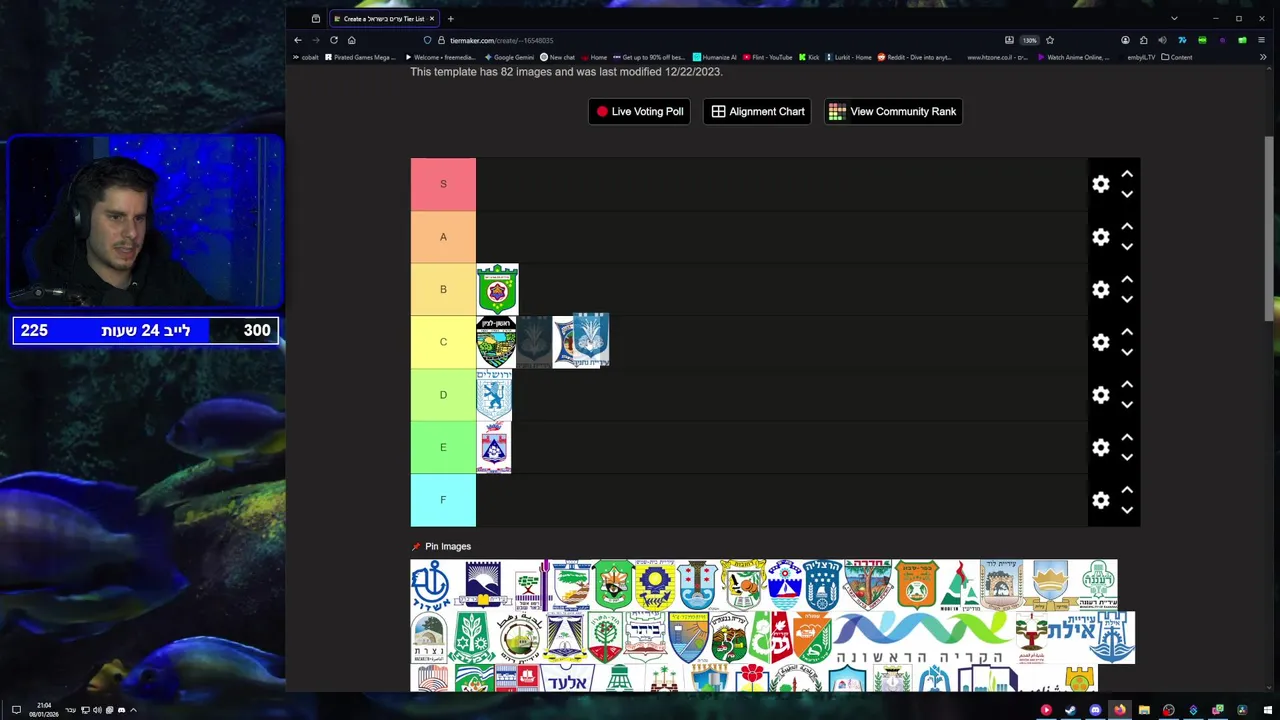Screen dimensions: 1280x720
Task: Open the Alignment Chart button
Action: pyautogui.click(x=757, y=111)
